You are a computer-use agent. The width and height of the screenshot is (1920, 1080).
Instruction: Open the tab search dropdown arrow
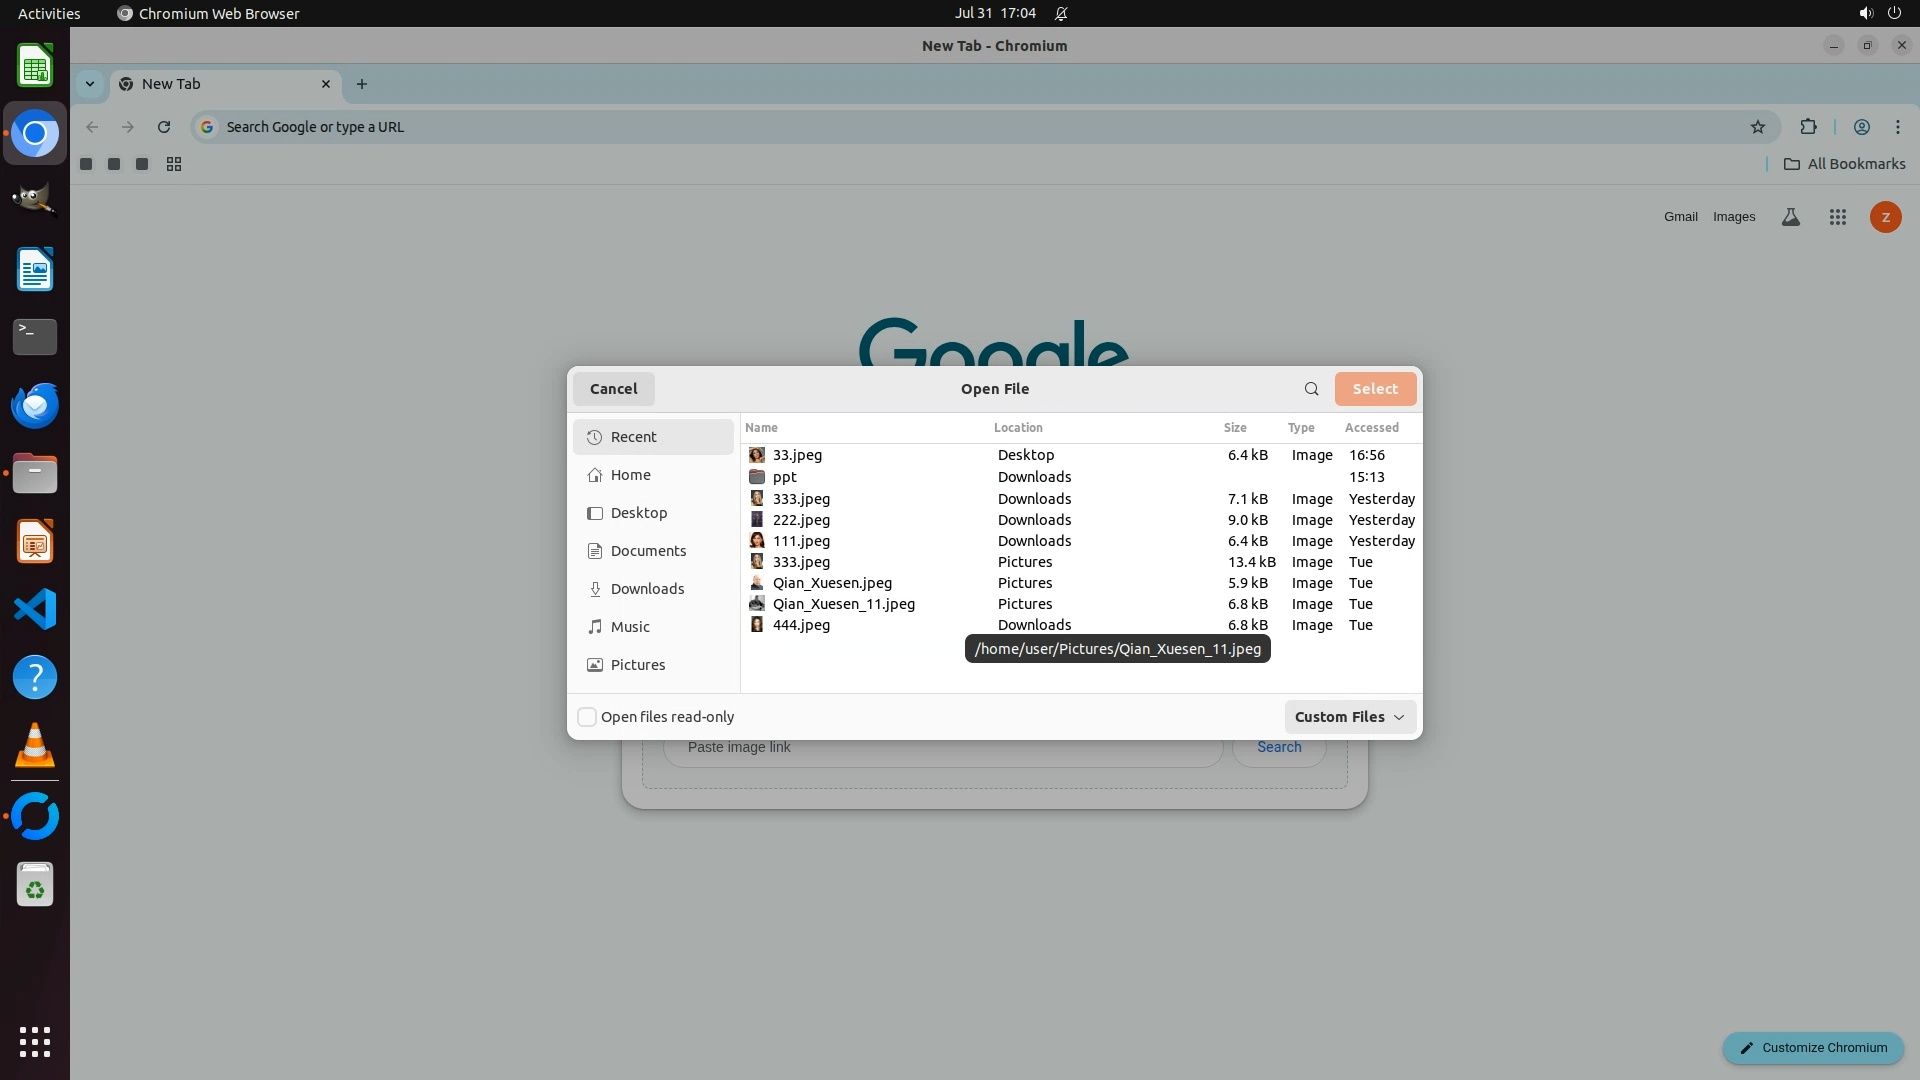[90, 84]
